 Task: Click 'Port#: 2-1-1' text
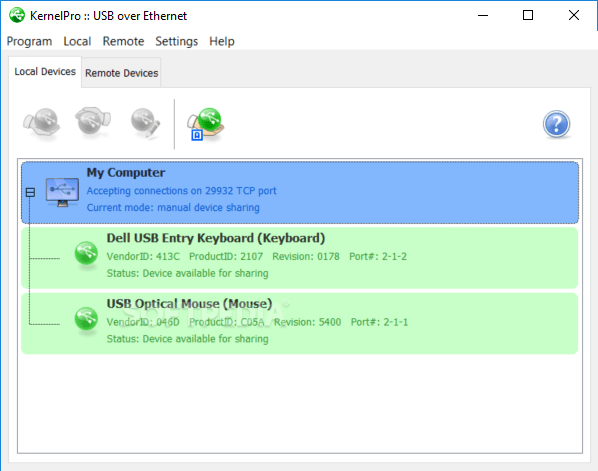pyautogui.click(x=379, y=322)
